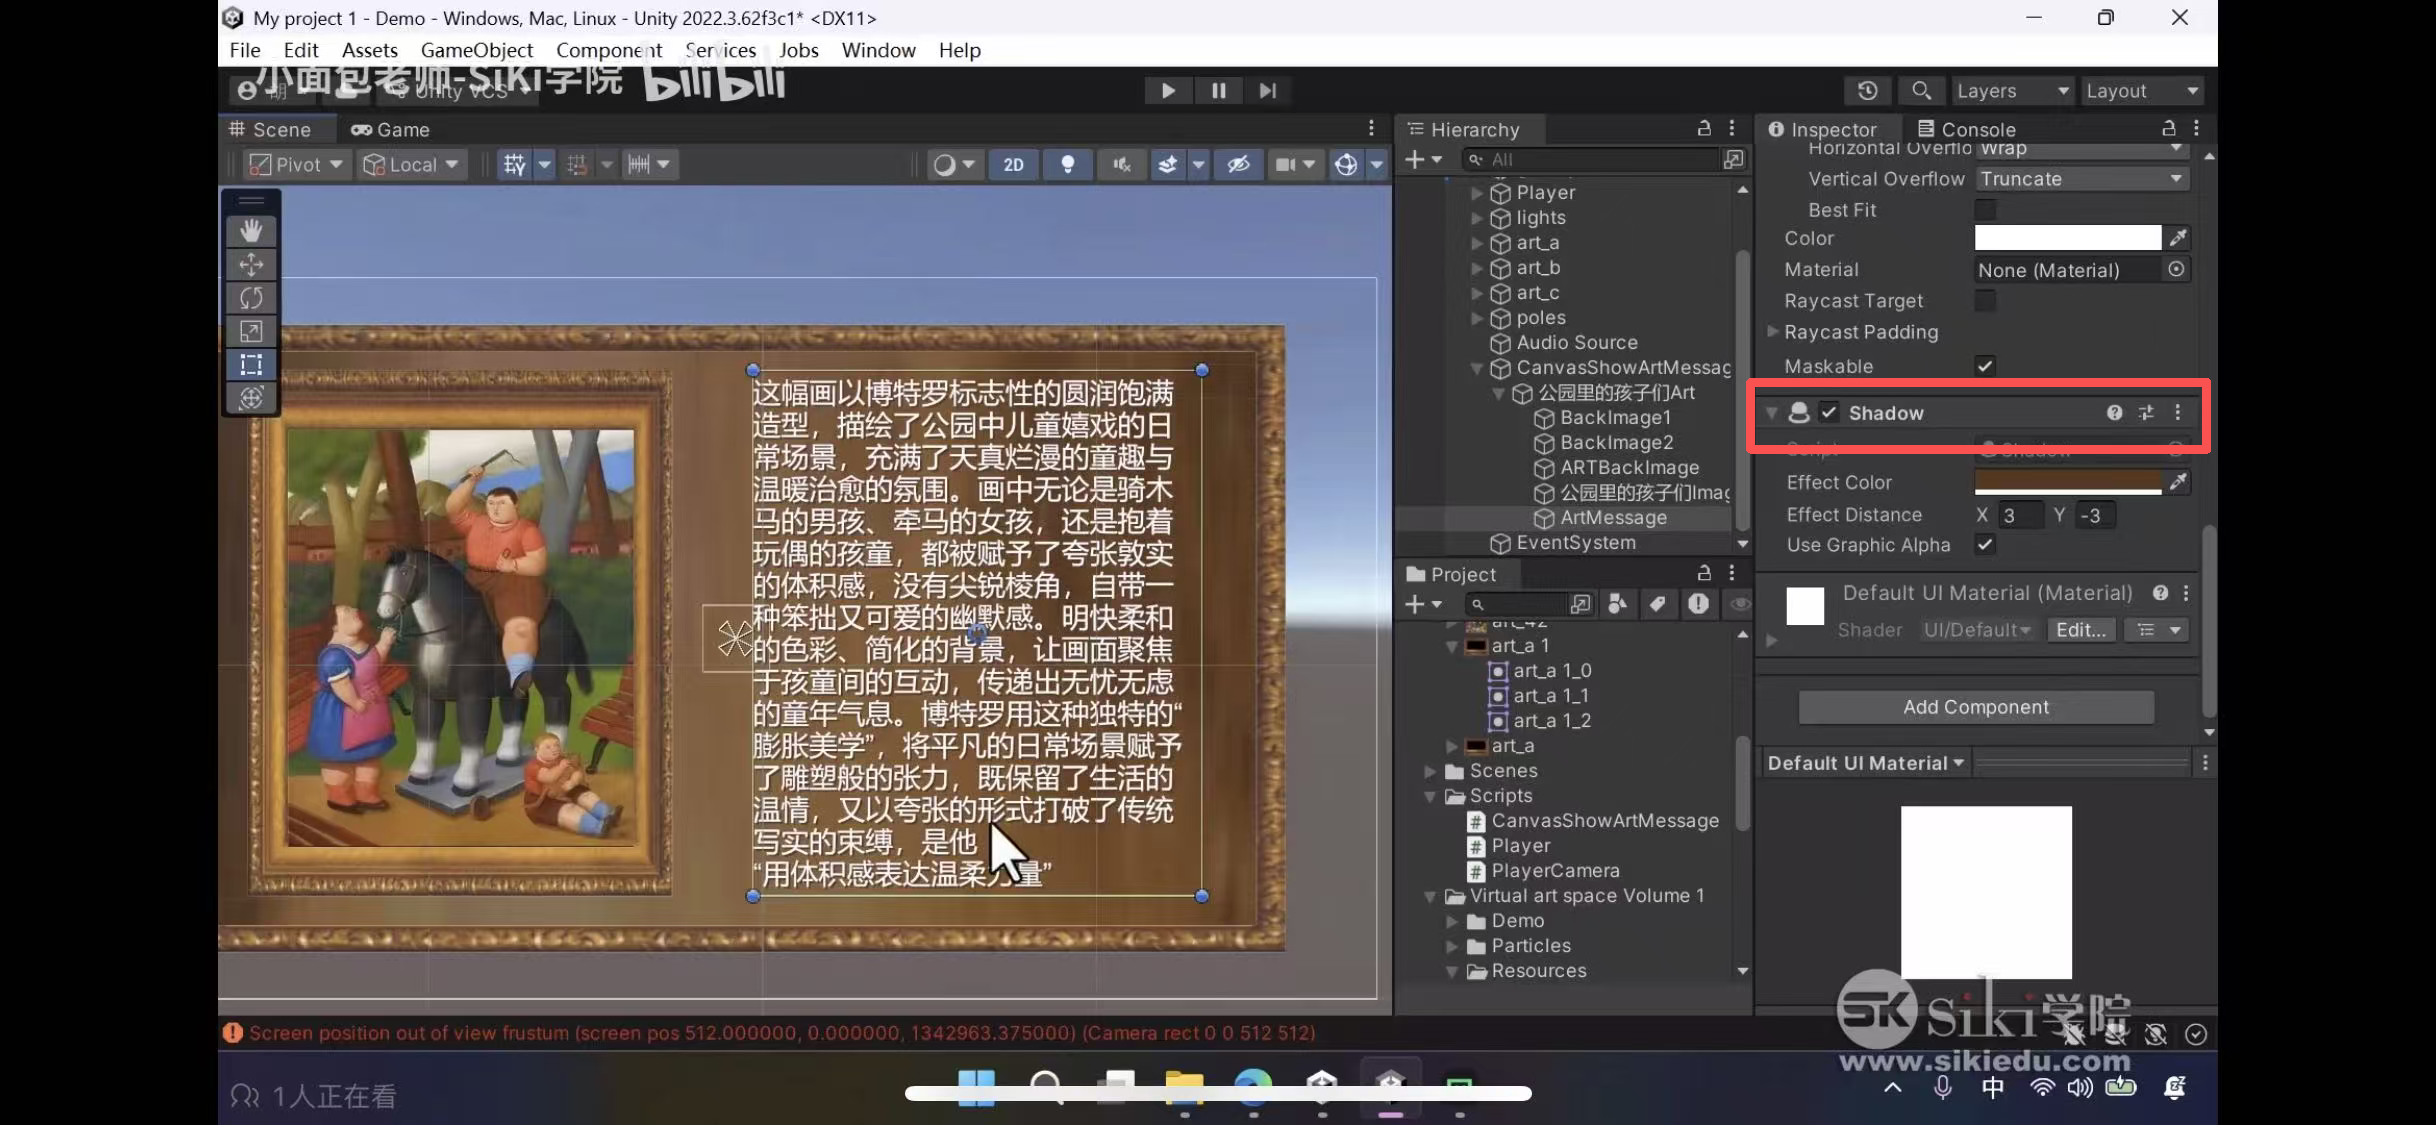The image size is (2436, 1125).
Task: Open the Layout dropdown
Action: point(2142,91)
